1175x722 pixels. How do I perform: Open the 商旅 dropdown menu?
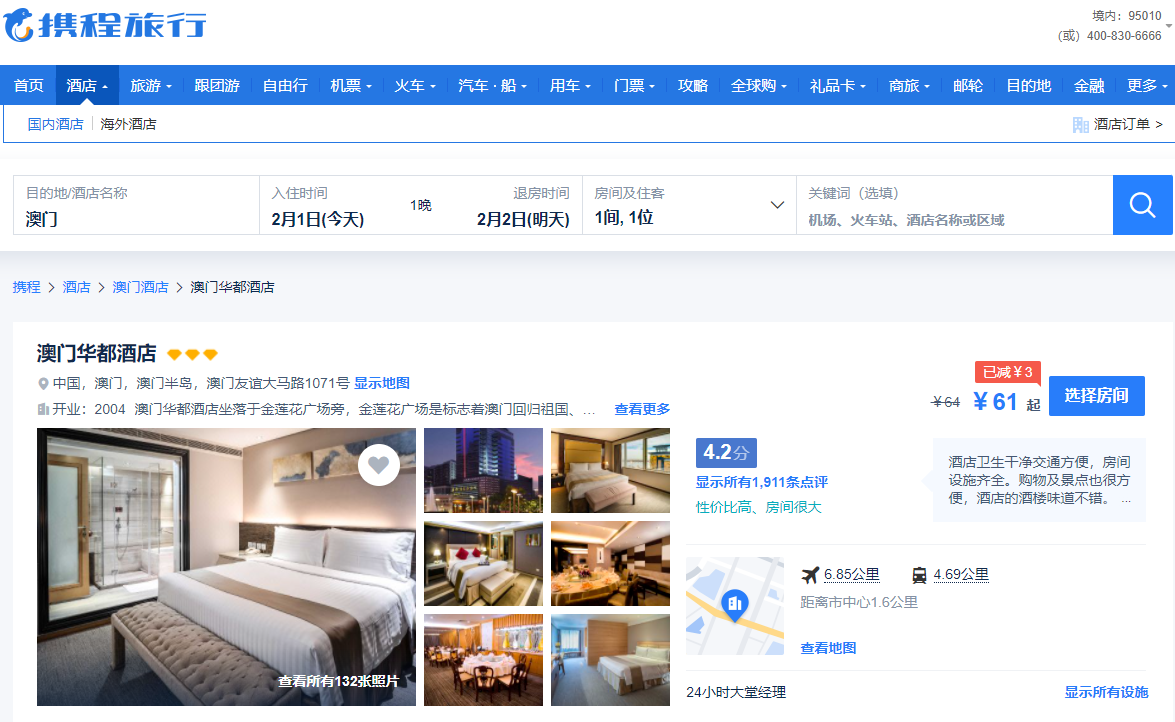(910, 85)
